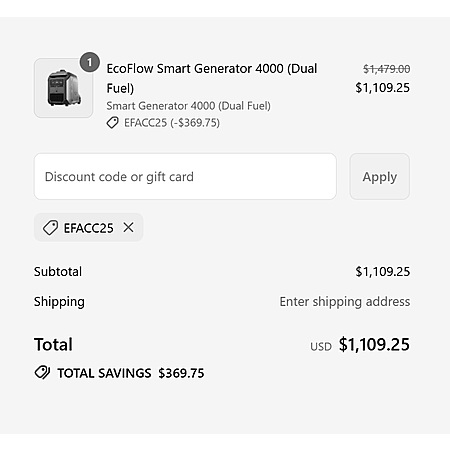The width and height of the screenshot is (450, 450).
Task: Click the tag icon in EFACC25 chip
Action: click(50, 228)
